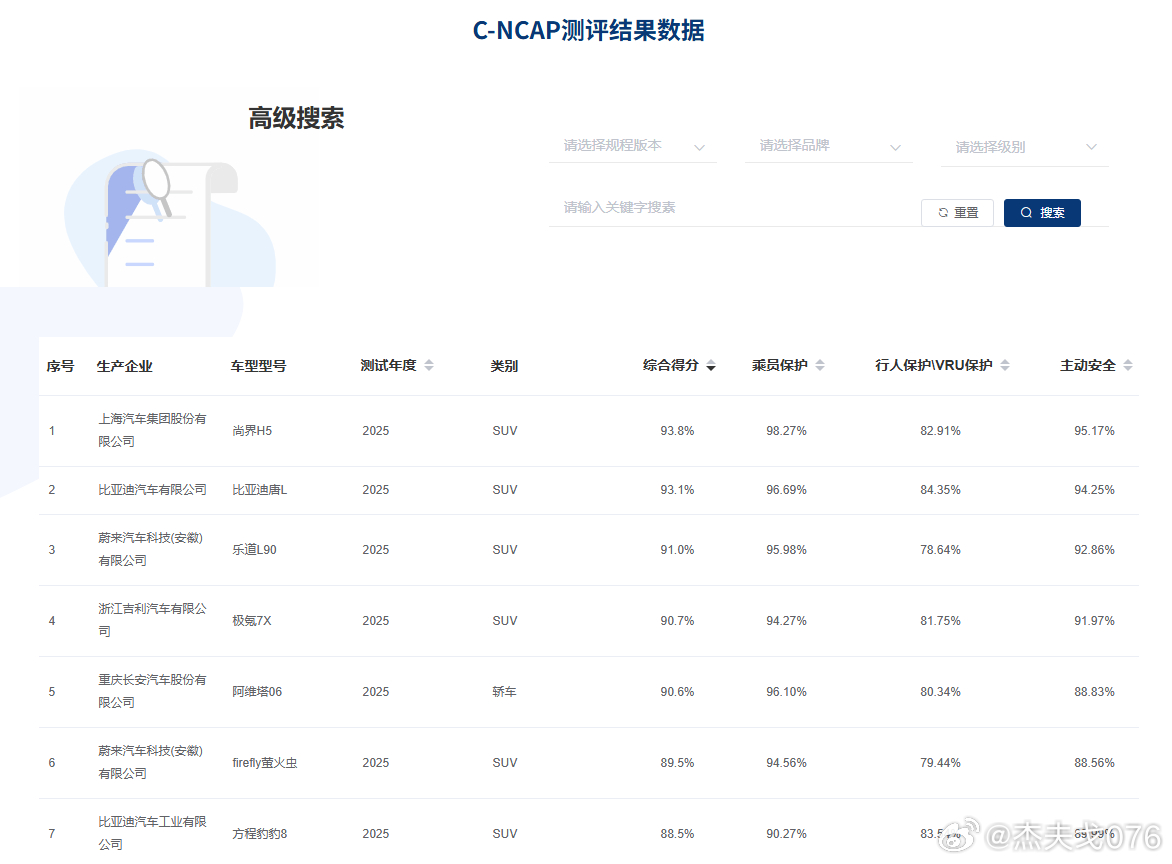
Task: Click the 序号 column header
Action: tap(61, 366)
